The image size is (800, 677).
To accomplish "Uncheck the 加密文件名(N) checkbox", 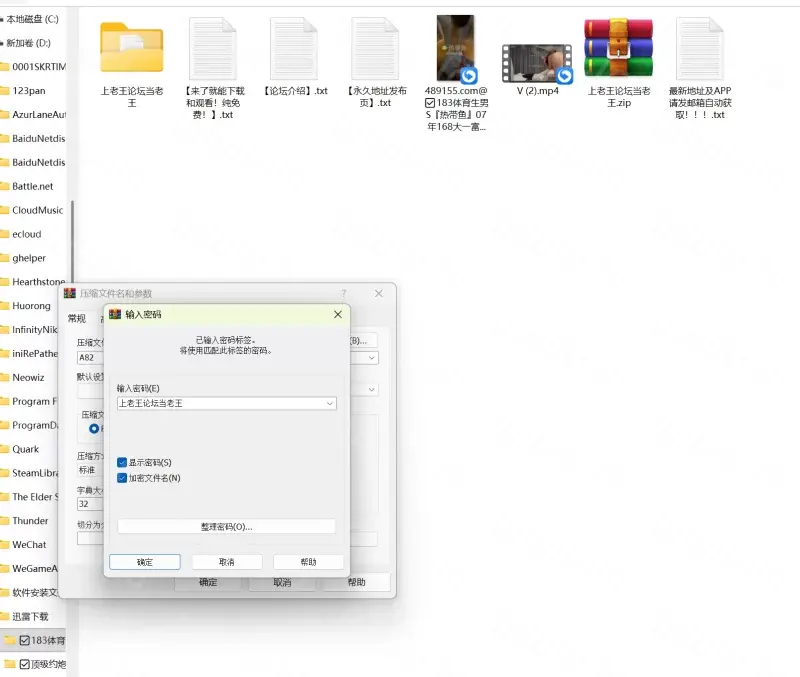I will point(122,478).
